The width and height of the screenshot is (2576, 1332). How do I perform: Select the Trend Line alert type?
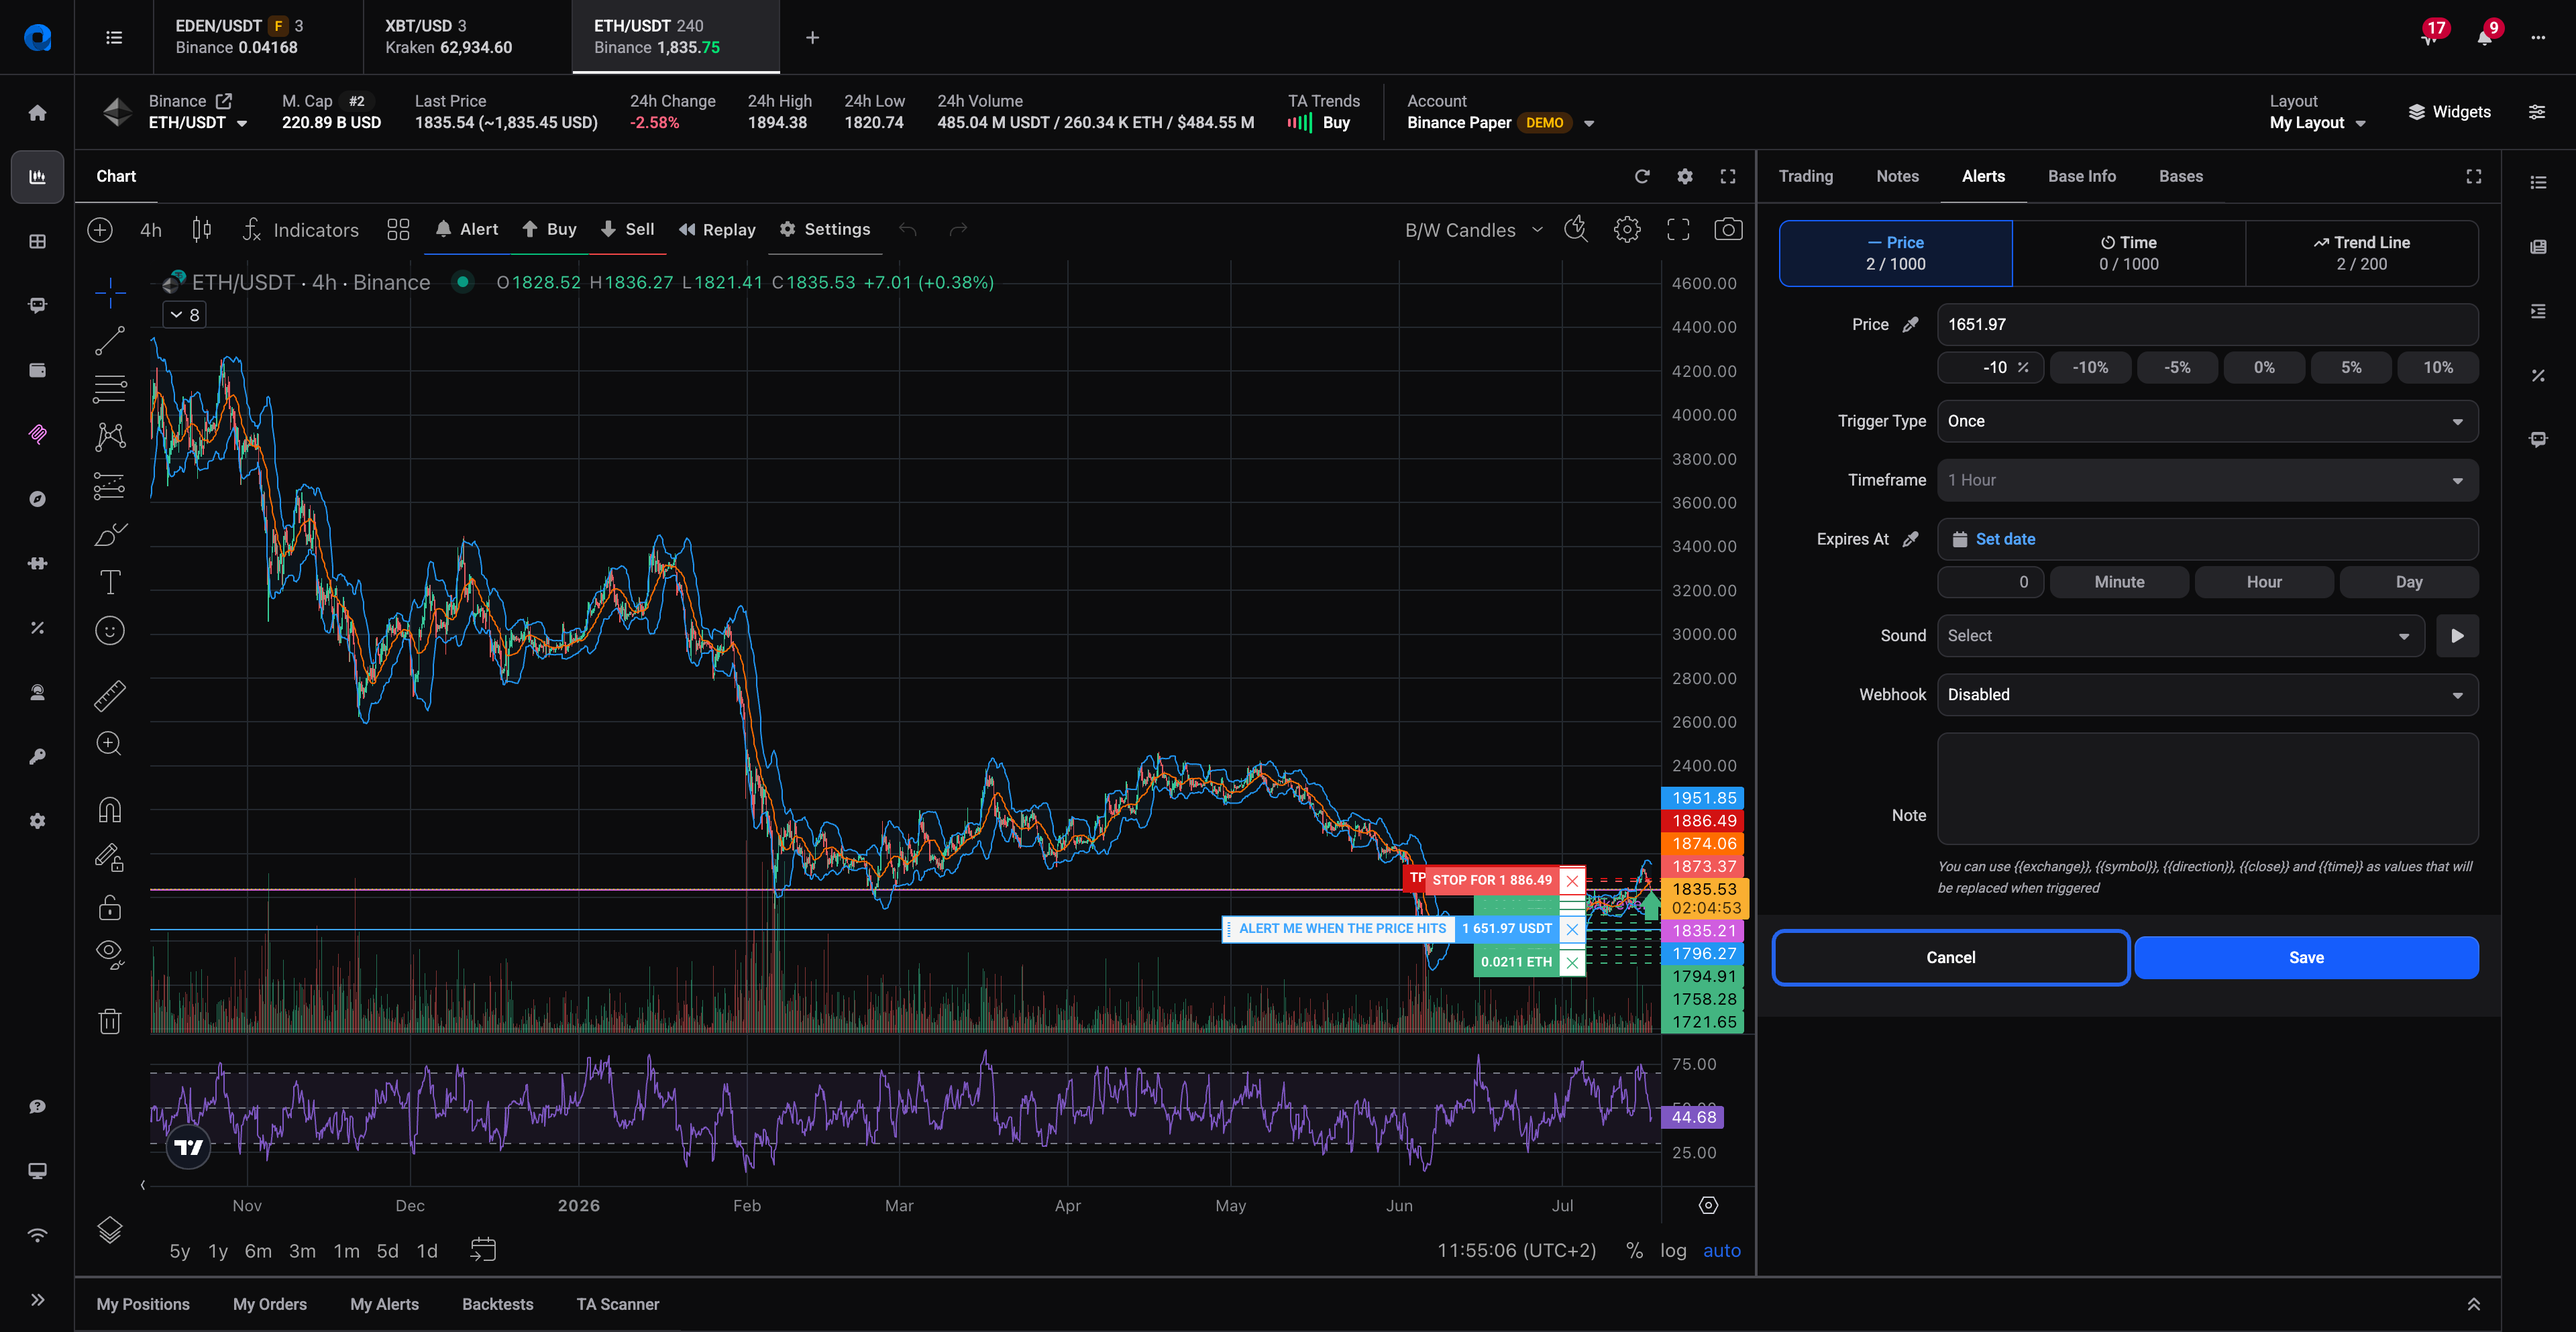2361,254
